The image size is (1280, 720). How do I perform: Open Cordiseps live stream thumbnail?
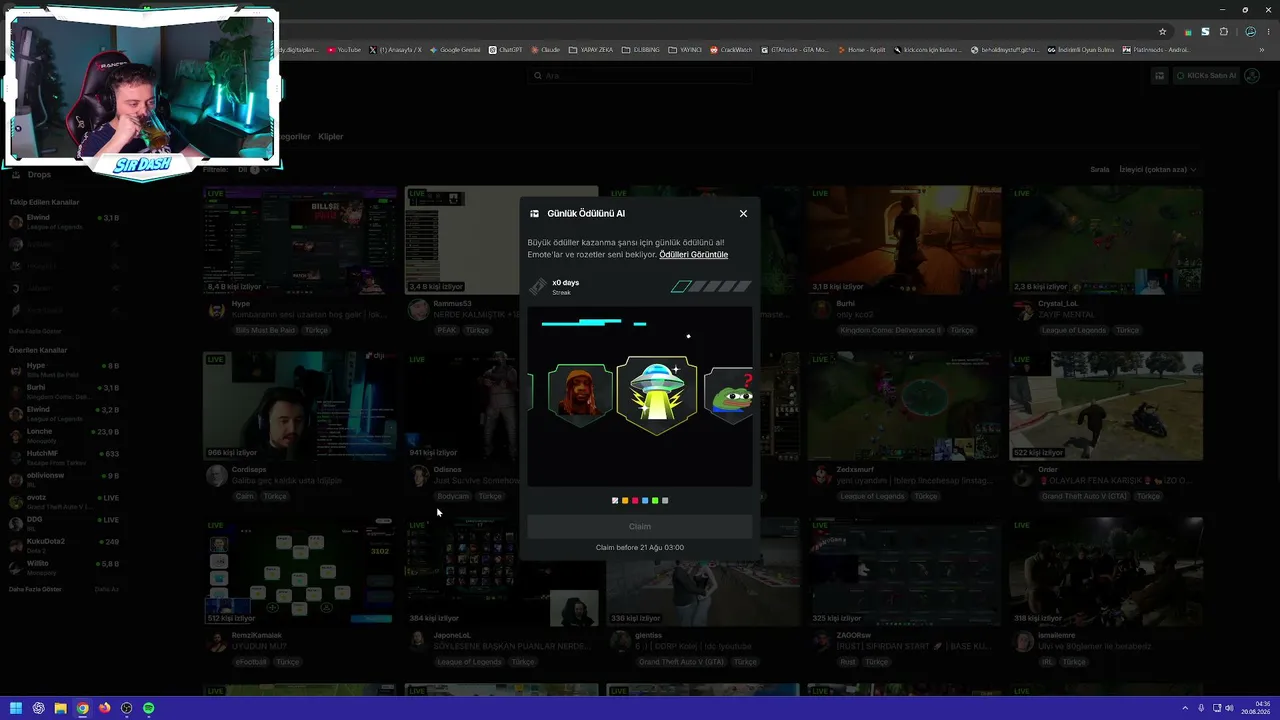[299, 406]
